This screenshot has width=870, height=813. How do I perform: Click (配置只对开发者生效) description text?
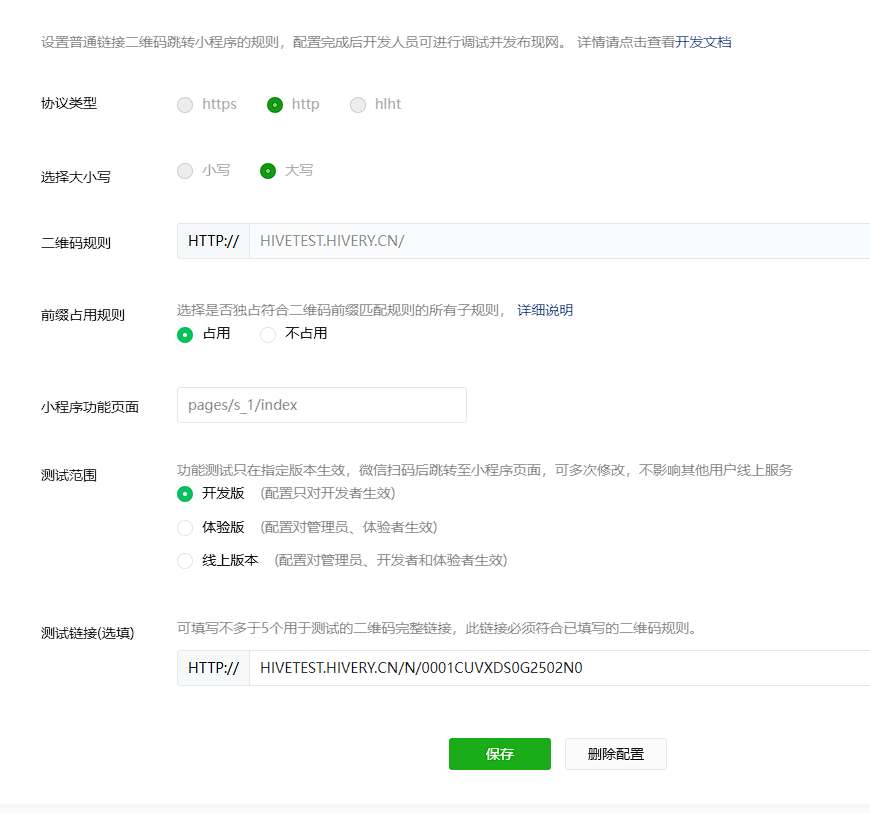(x=328, y=493)
